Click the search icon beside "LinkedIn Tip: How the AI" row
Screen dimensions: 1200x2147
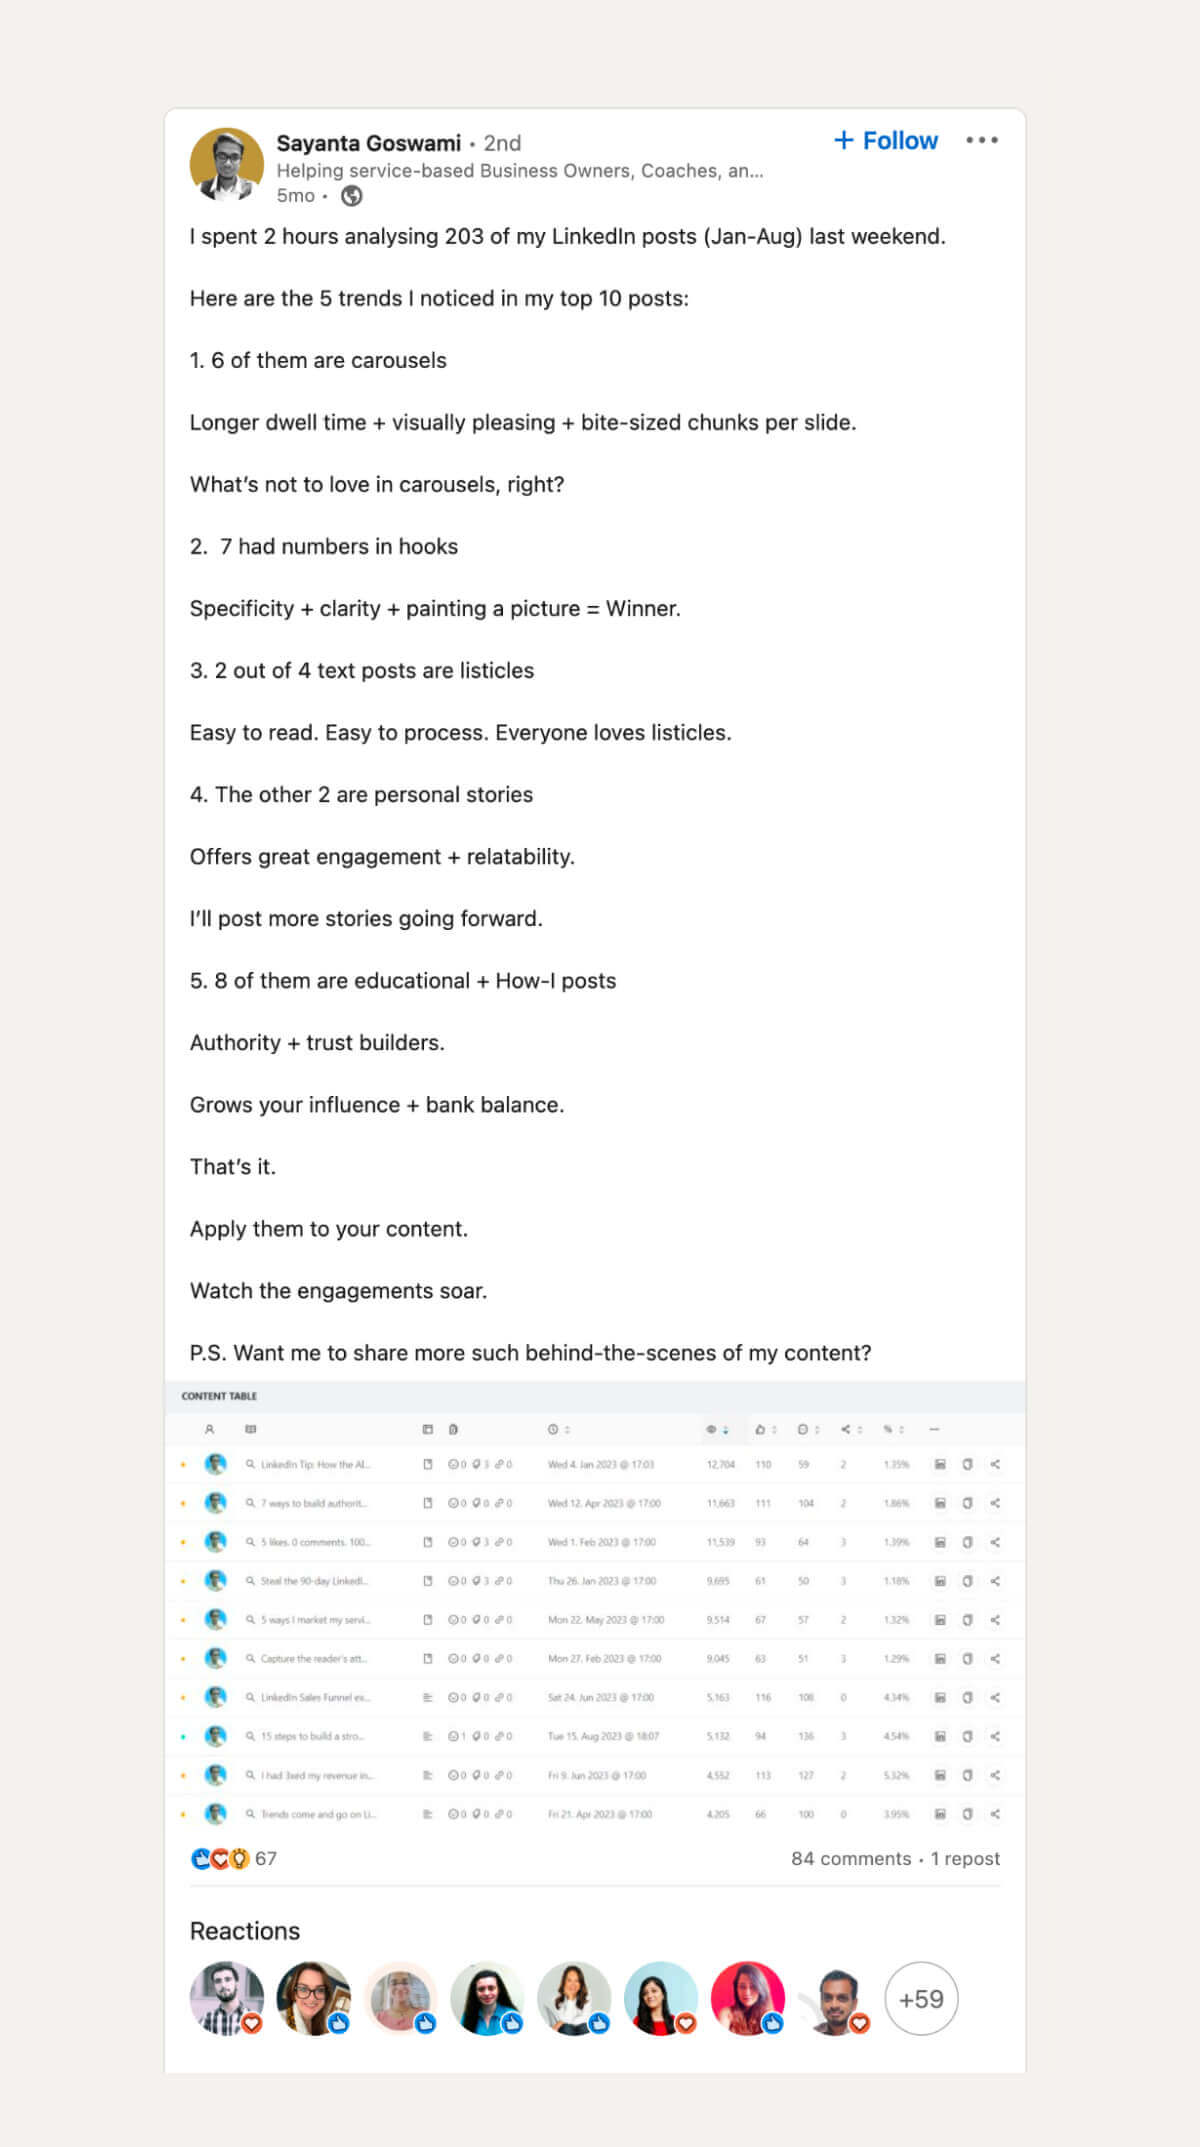(x=249, y=1463)
